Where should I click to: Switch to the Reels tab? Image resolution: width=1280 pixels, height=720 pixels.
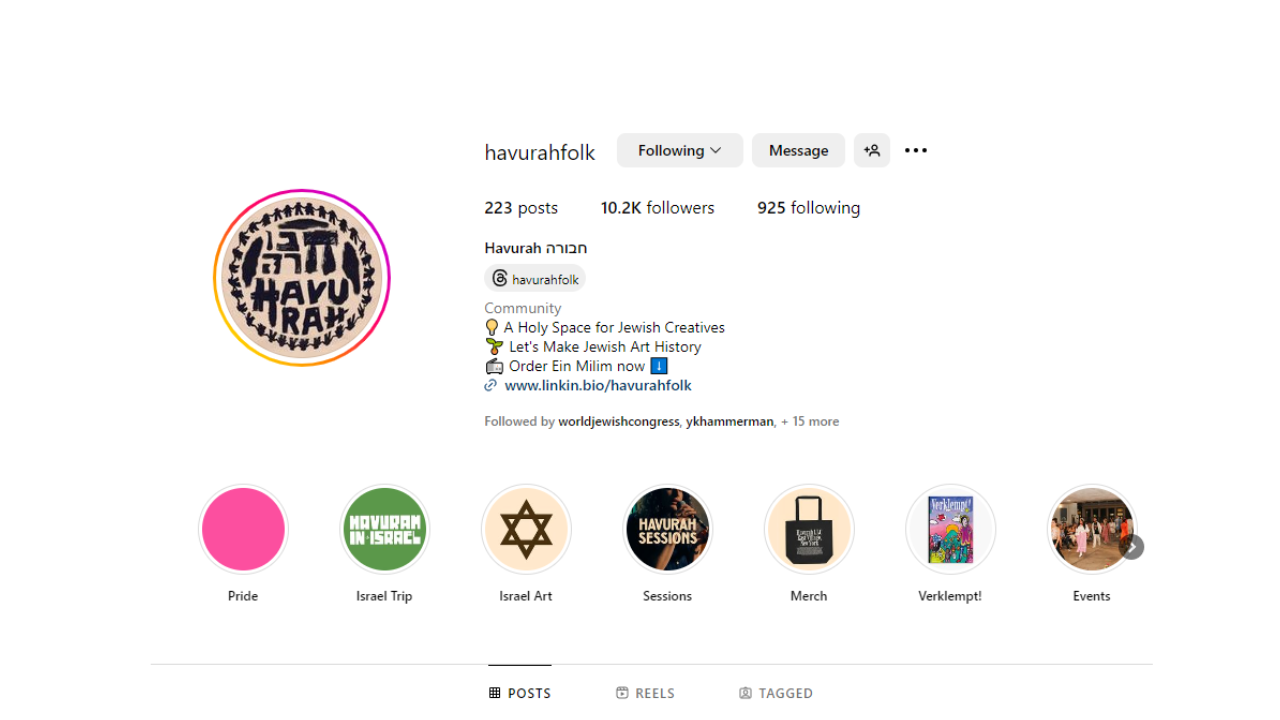(x=645, y=693)
